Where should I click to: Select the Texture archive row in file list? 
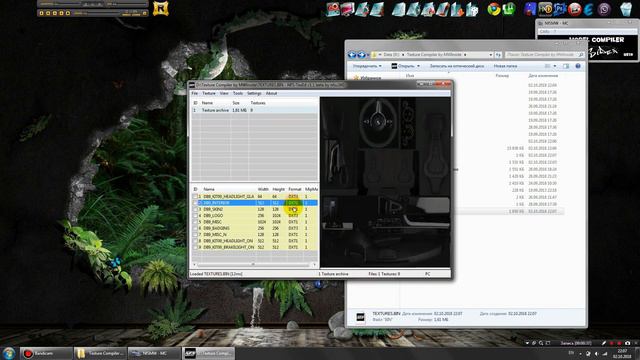(x=255, y=110)
